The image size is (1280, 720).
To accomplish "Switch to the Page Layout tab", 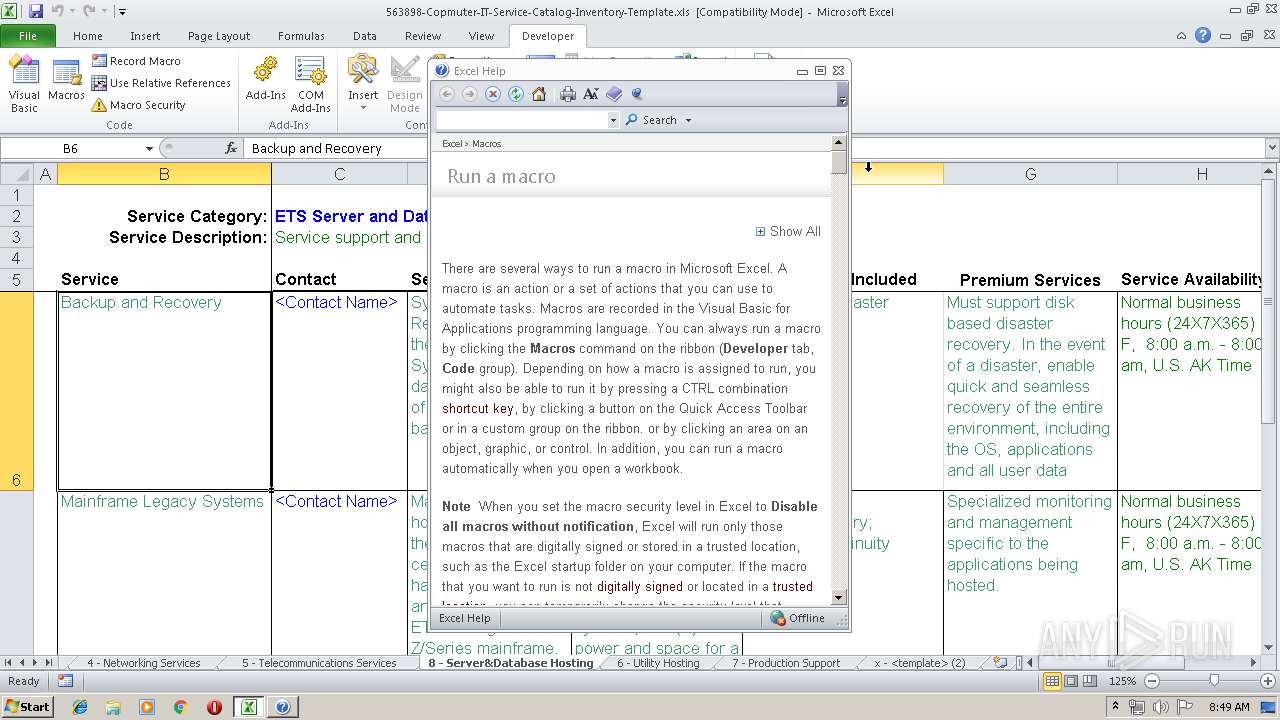I will (x=219, y=36).
